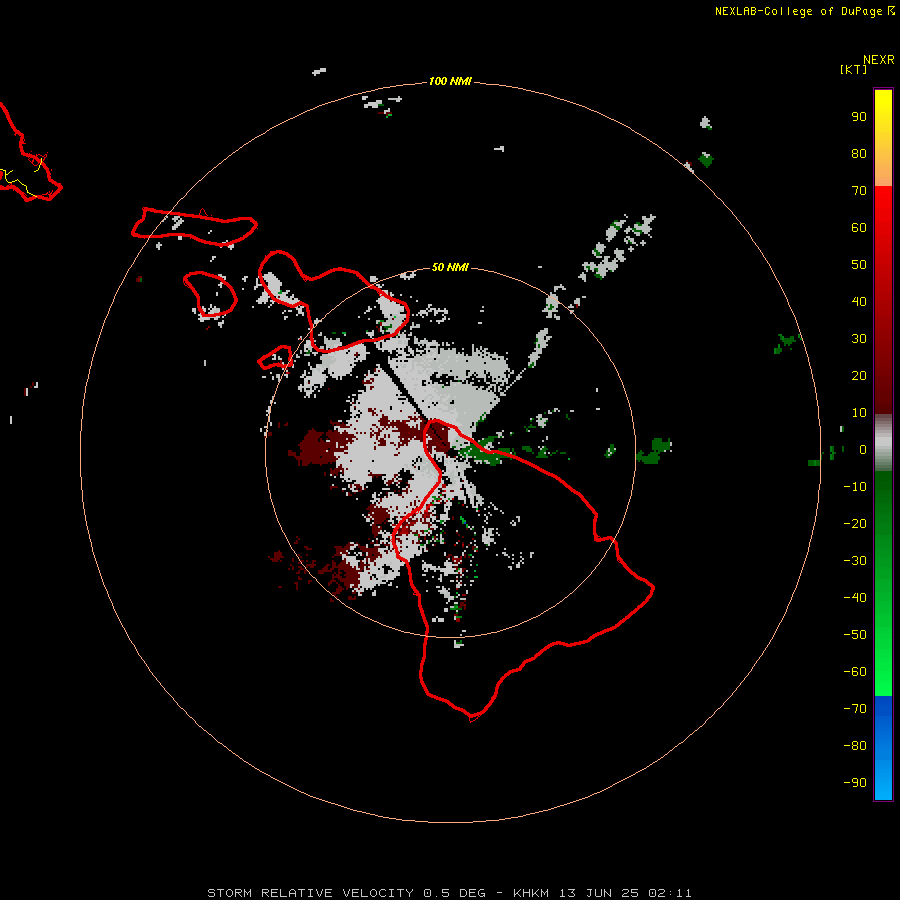Click the -50 value on velocity scale
The image size is (900, 900).
[855, 635]
